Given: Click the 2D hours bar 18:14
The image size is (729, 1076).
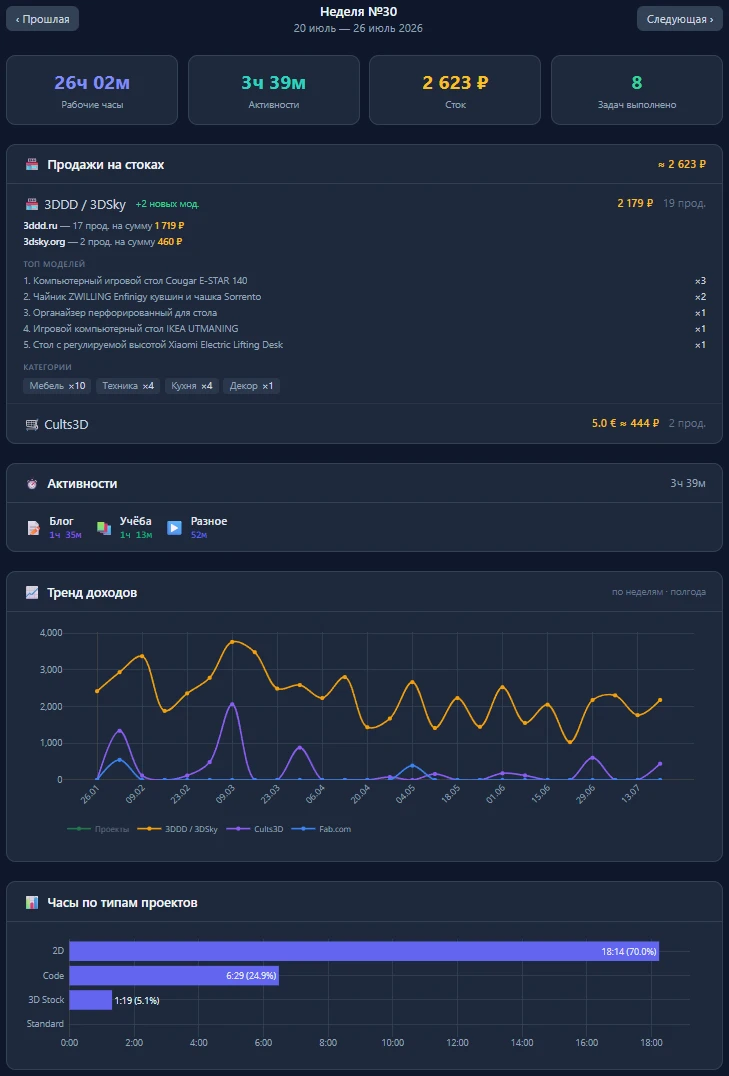Looking at the screenshot, I should click(364, 951).
